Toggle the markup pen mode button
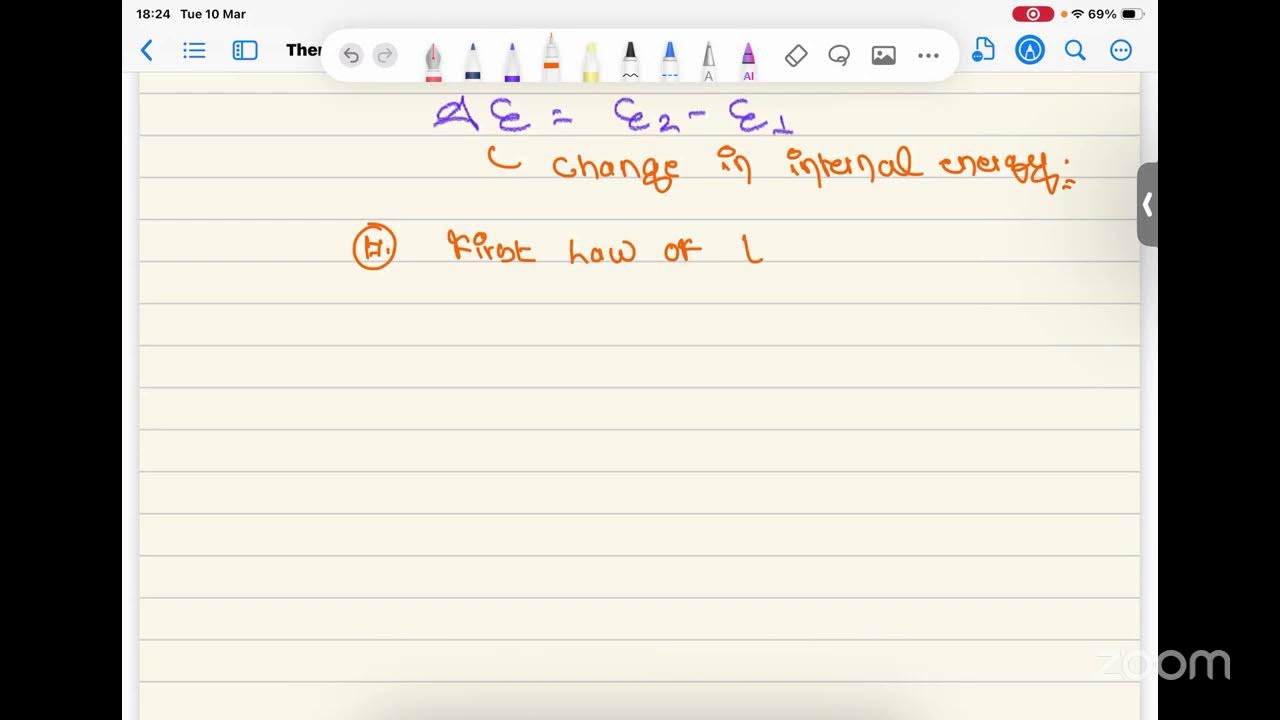1280x720 pixels. pos(1030,50)
